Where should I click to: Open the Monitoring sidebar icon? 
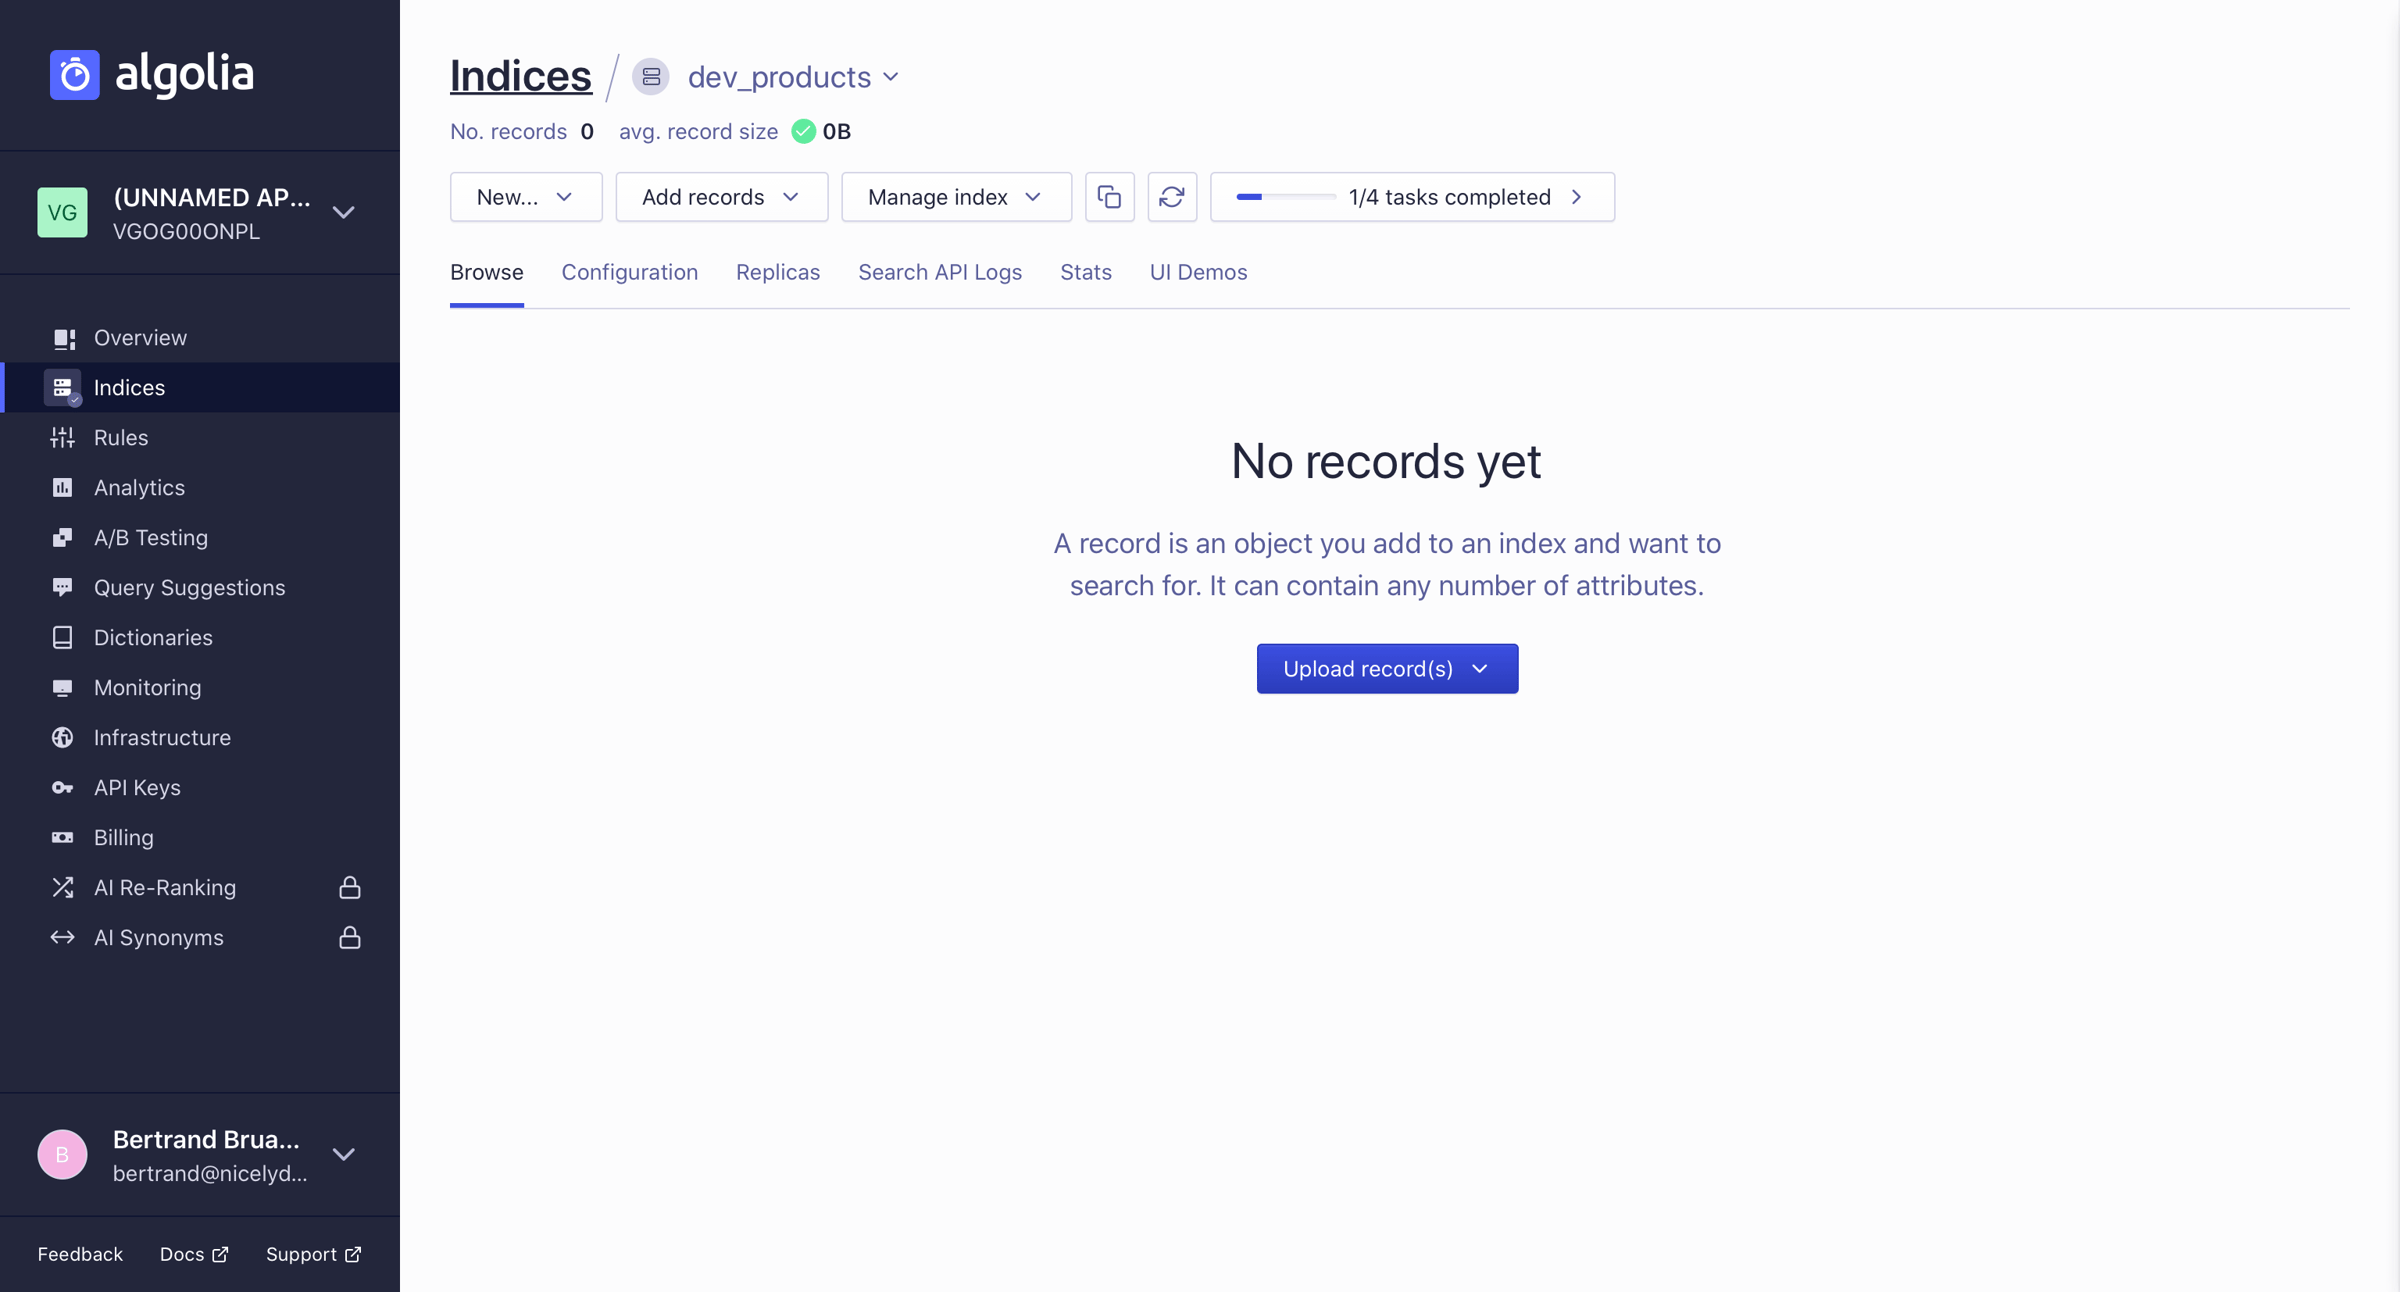click(62, 687)
